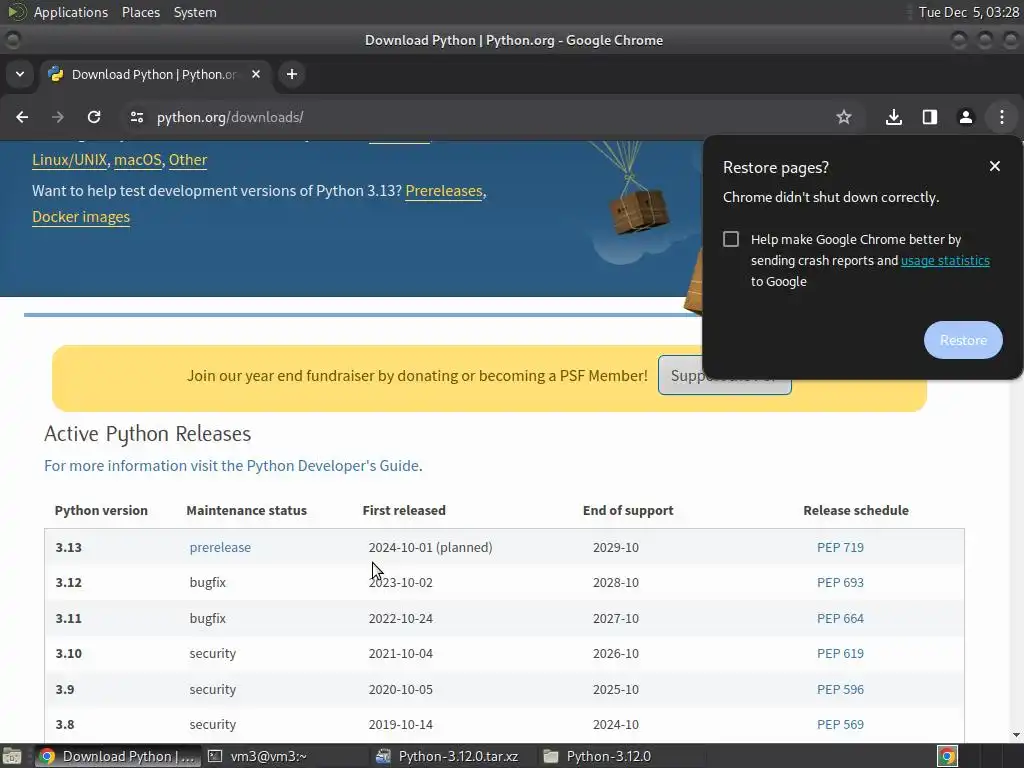Open the Python Developer's Guide link

[232, 466]
